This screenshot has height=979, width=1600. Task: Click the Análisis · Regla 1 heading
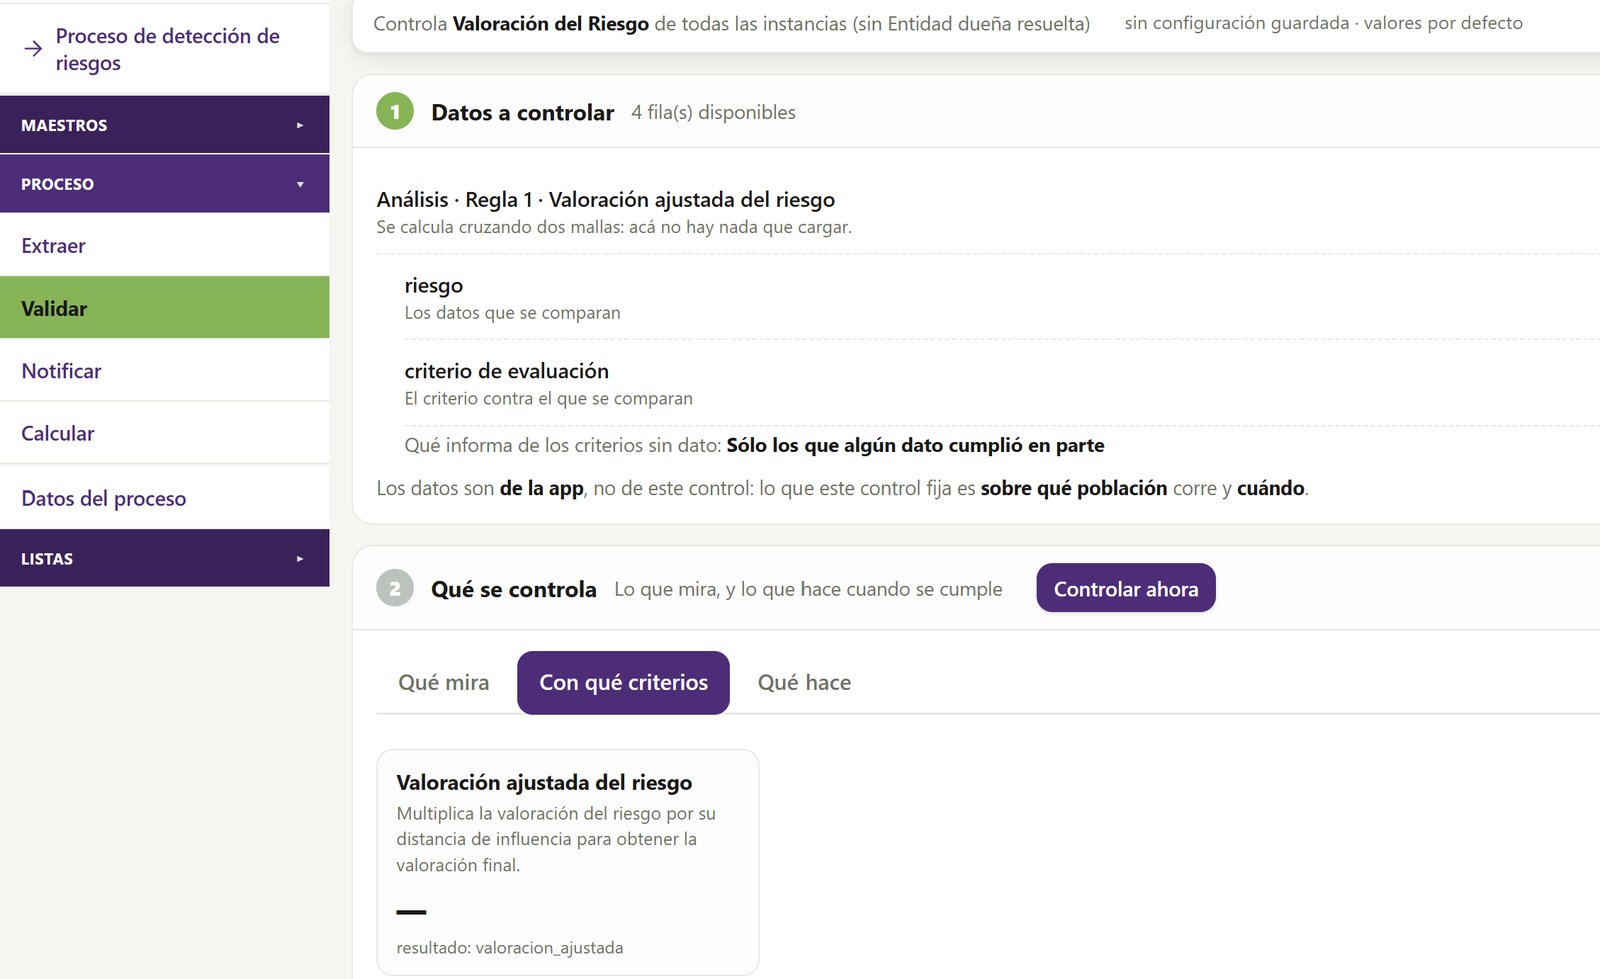click(605, 200)
